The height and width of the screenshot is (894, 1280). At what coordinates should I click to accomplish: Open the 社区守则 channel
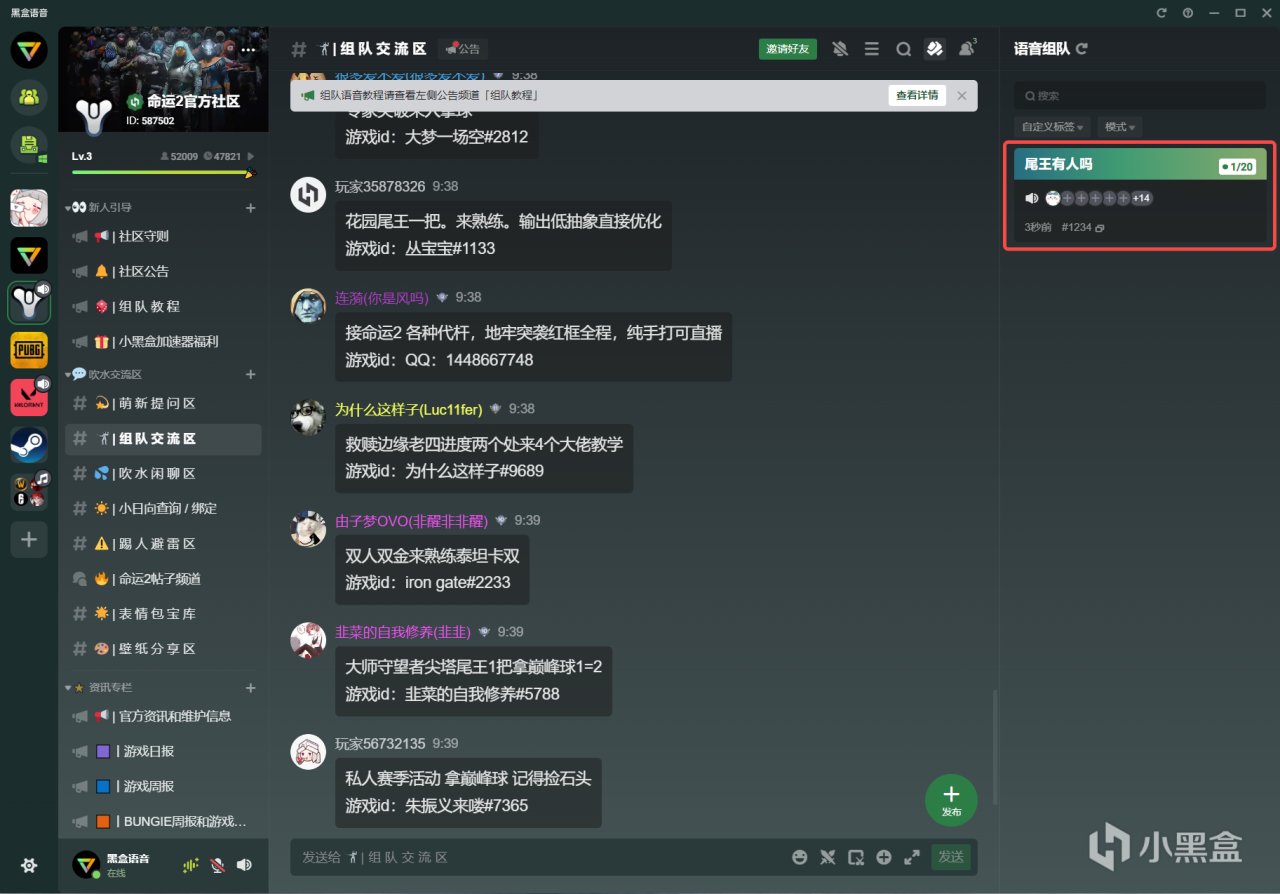click(163, 236)
